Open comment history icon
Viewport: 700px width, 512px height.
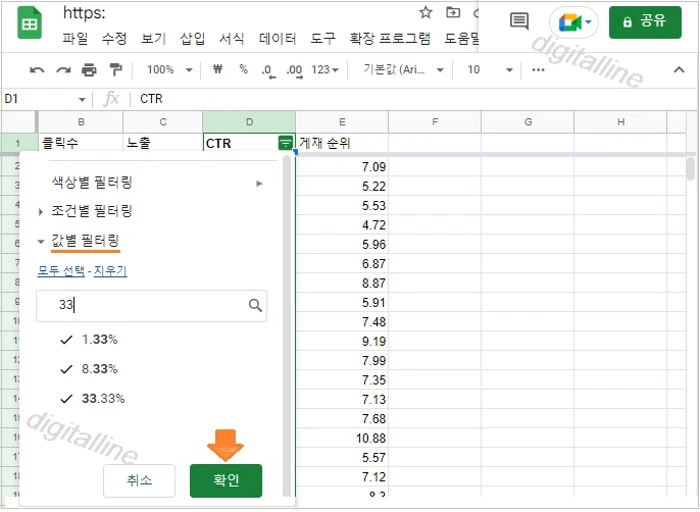pos(519,21)
